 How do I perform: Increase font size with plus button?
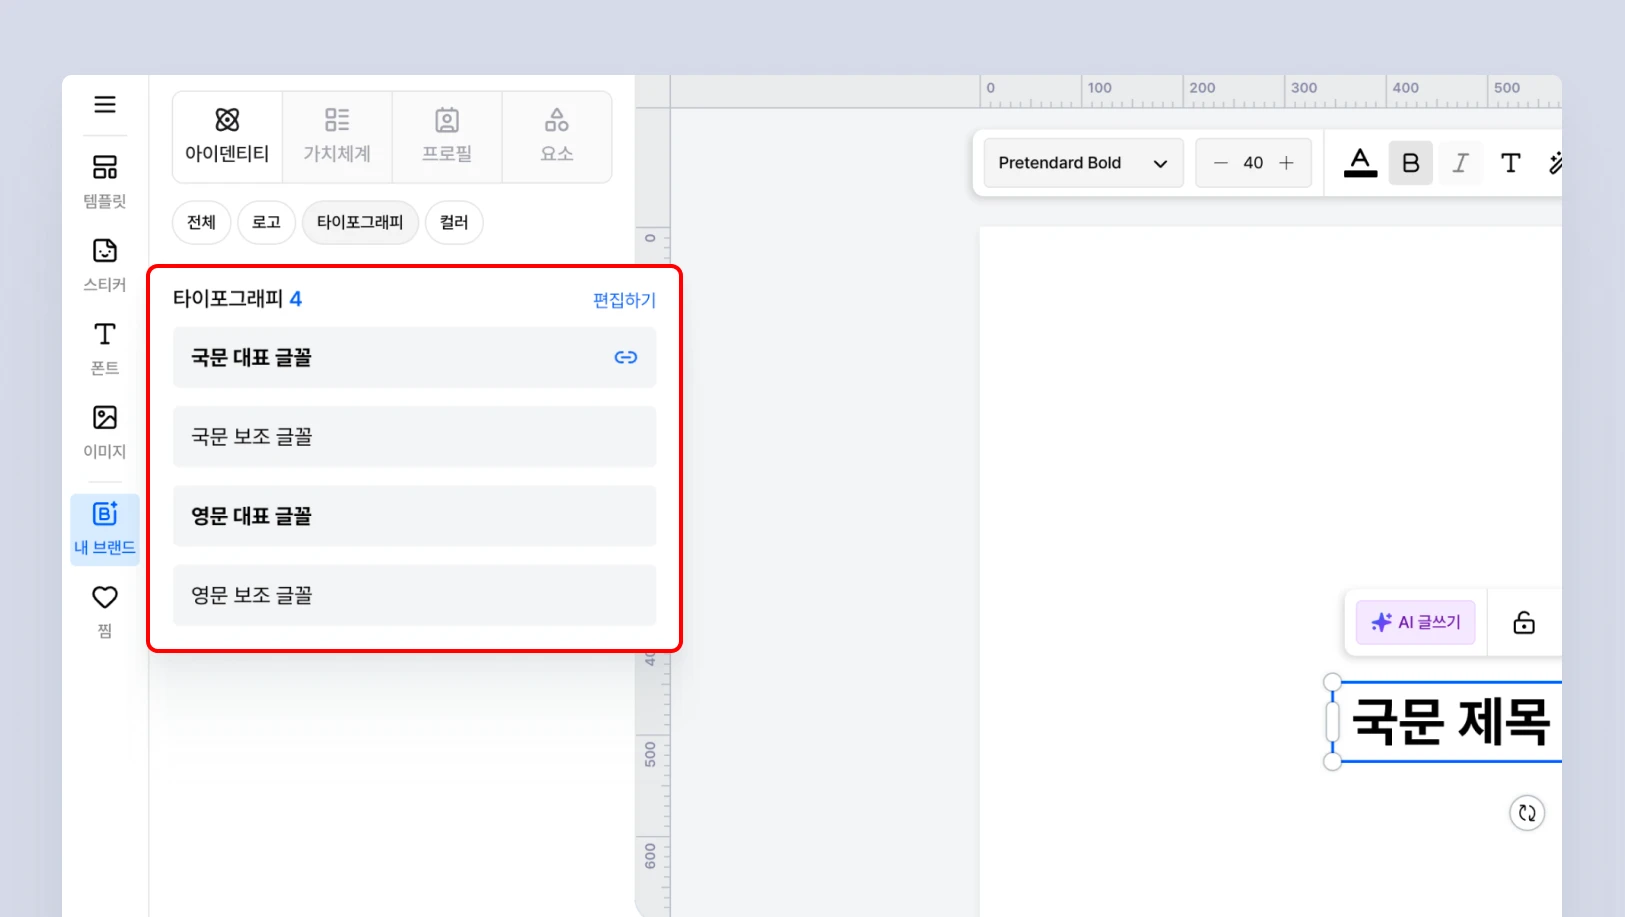1286,163
